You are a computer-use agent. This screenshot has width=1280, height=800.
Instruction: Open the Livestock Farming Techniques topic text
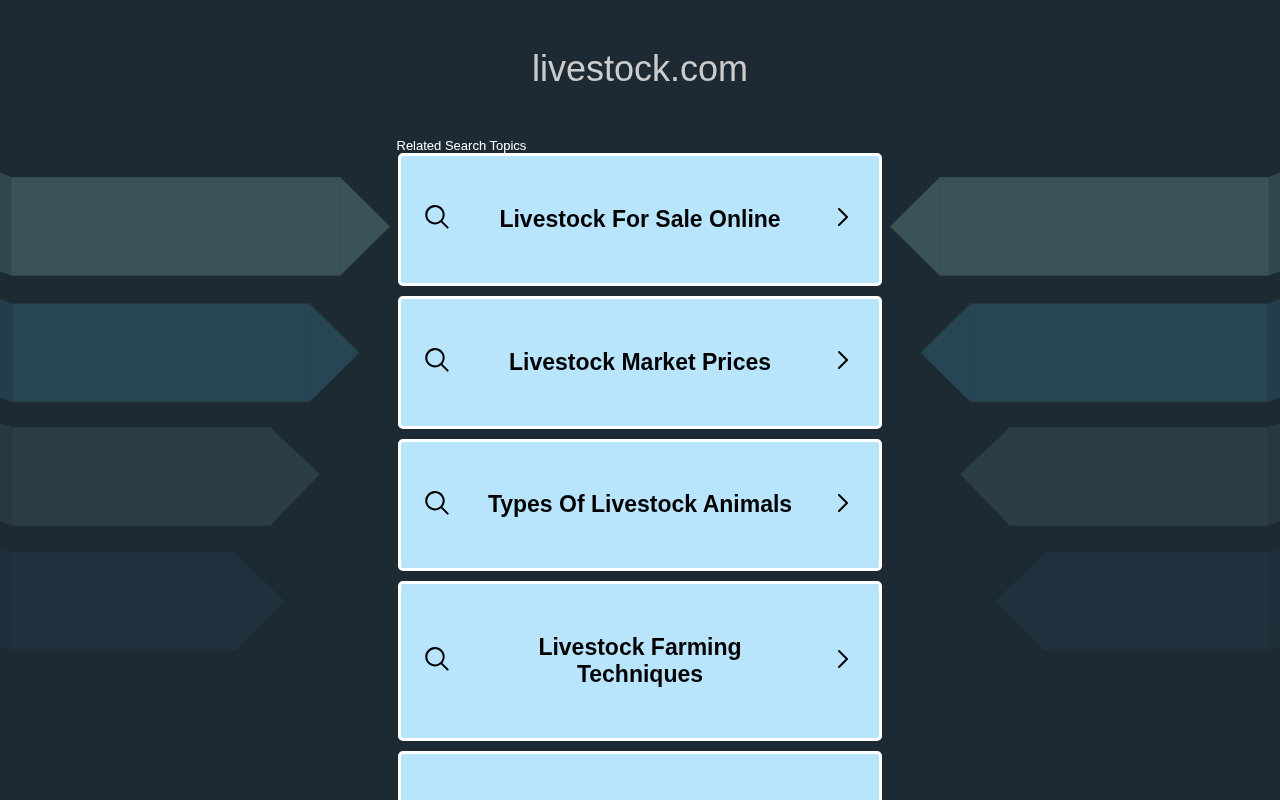tap(640, 661)
